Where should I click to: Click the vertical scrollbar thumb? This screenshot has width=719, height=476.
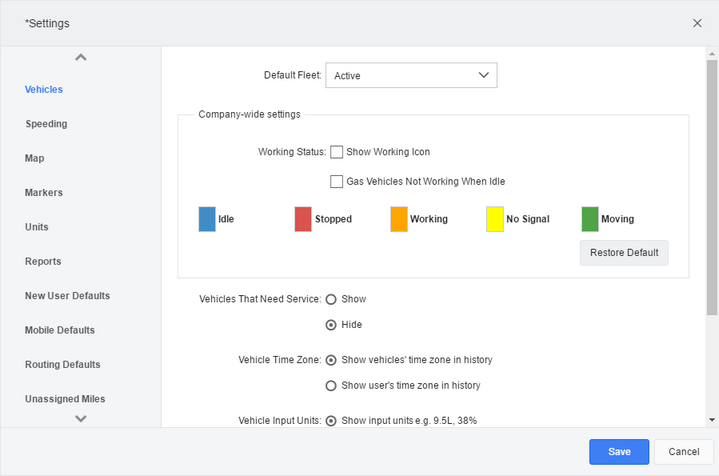712,188
